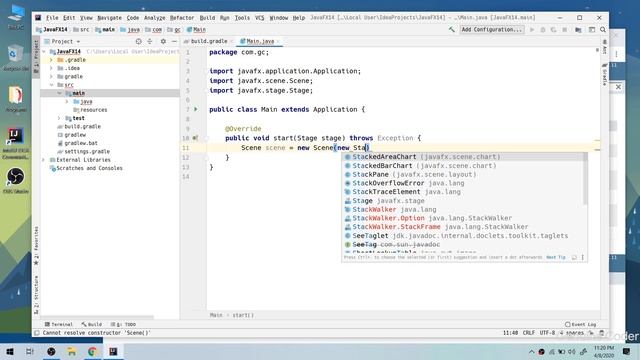Select settings.gradle file in project tree
The image size is (640, 360).
pyautogui.click(x=87, y=151)
